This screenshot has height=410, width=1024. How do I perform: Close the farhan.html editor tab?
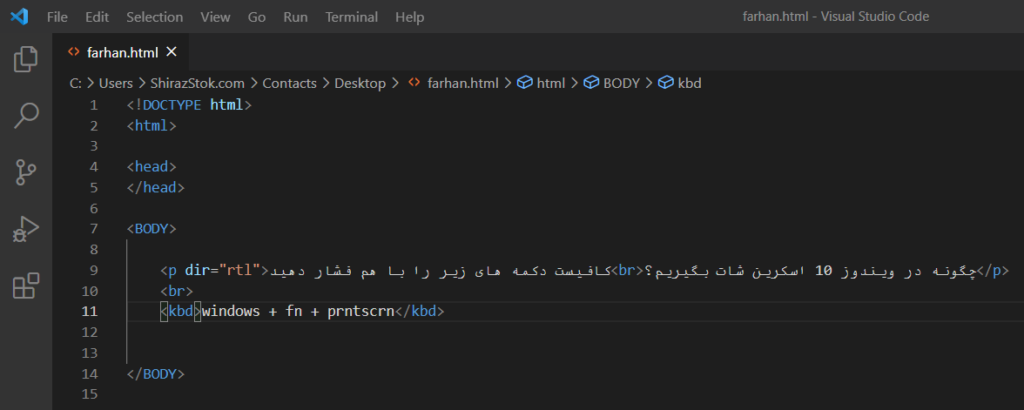coord(171,52)
